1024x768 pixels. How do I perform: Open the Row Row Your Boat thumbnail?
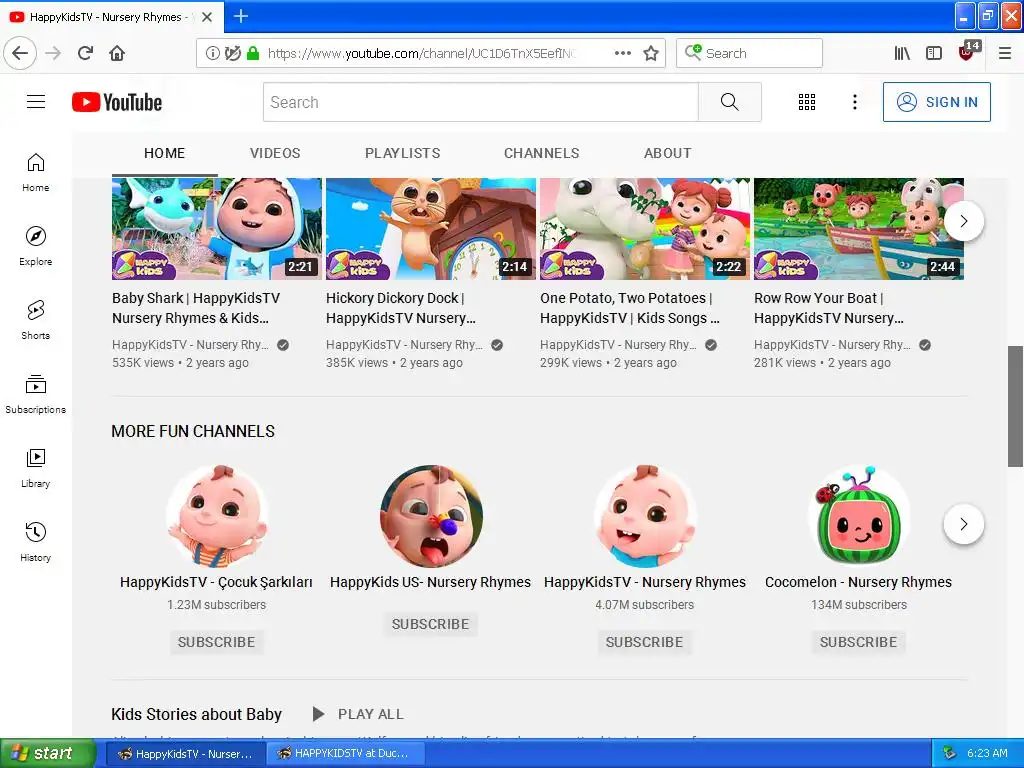click(859, 229)
